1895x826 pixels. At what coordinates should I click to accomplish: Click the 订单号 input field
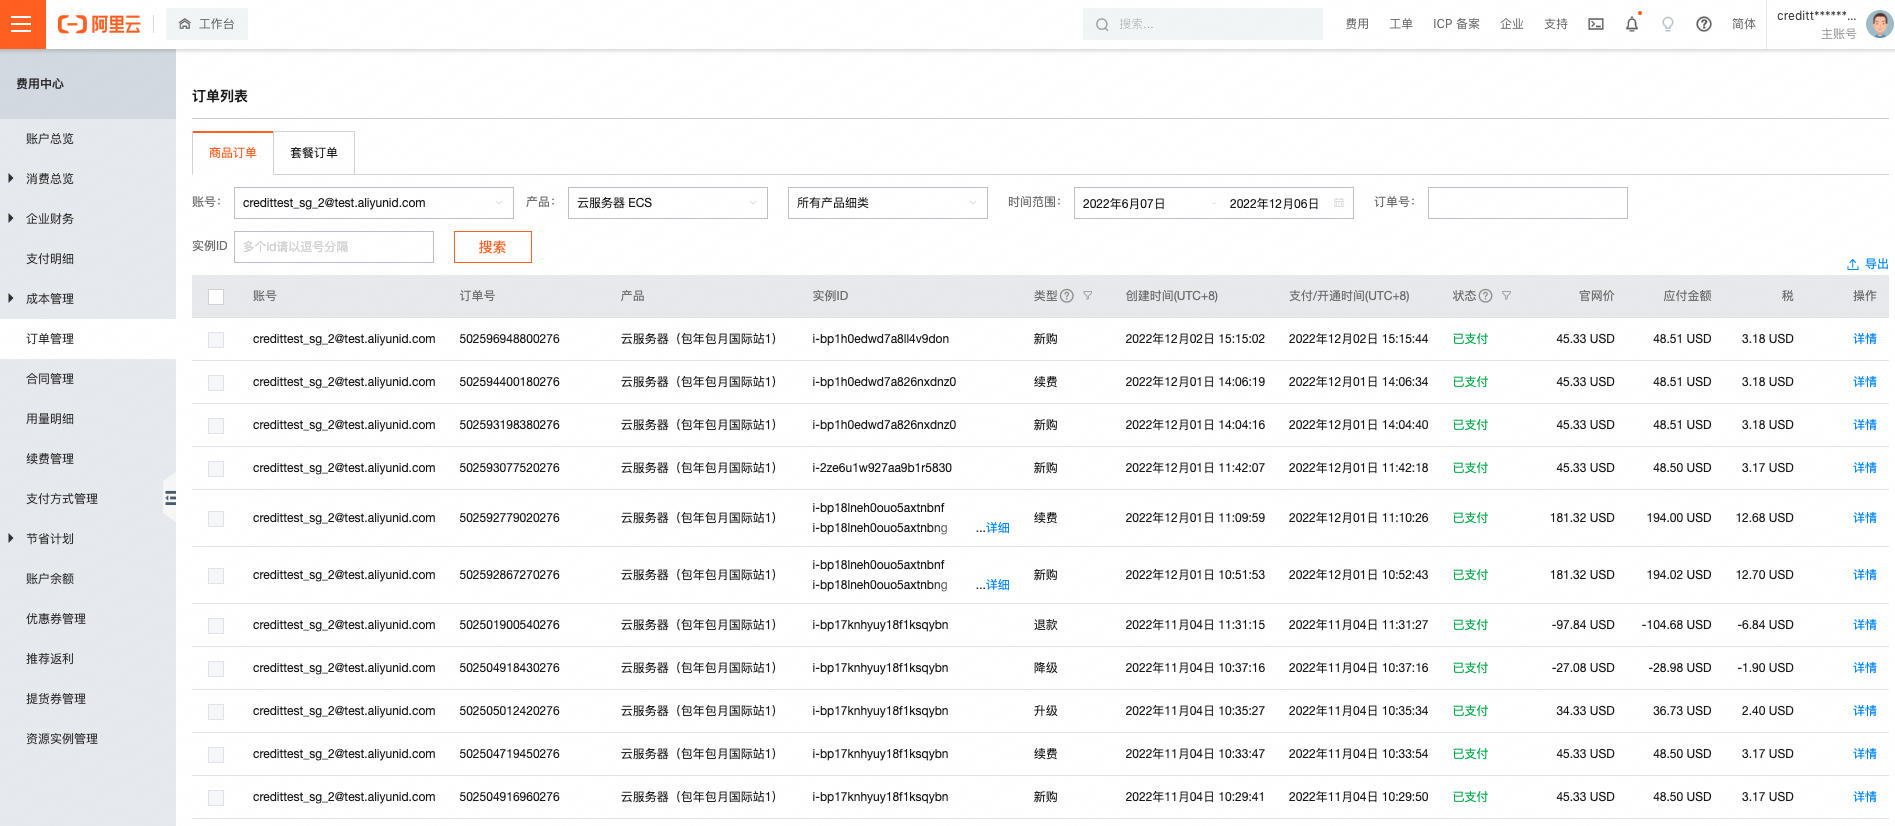click(1527, 203)
